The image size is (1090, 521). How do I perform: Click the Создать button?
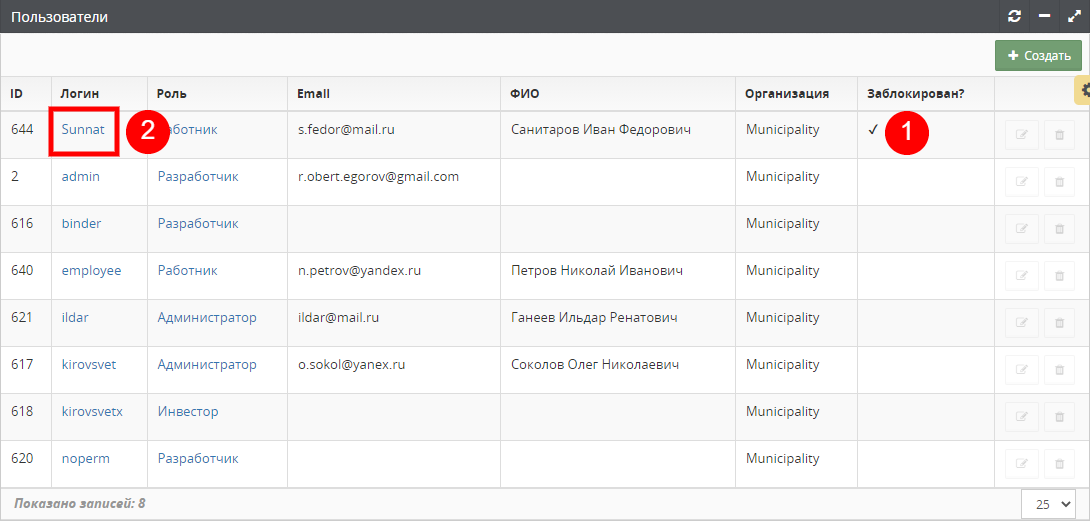(1038, 56)
